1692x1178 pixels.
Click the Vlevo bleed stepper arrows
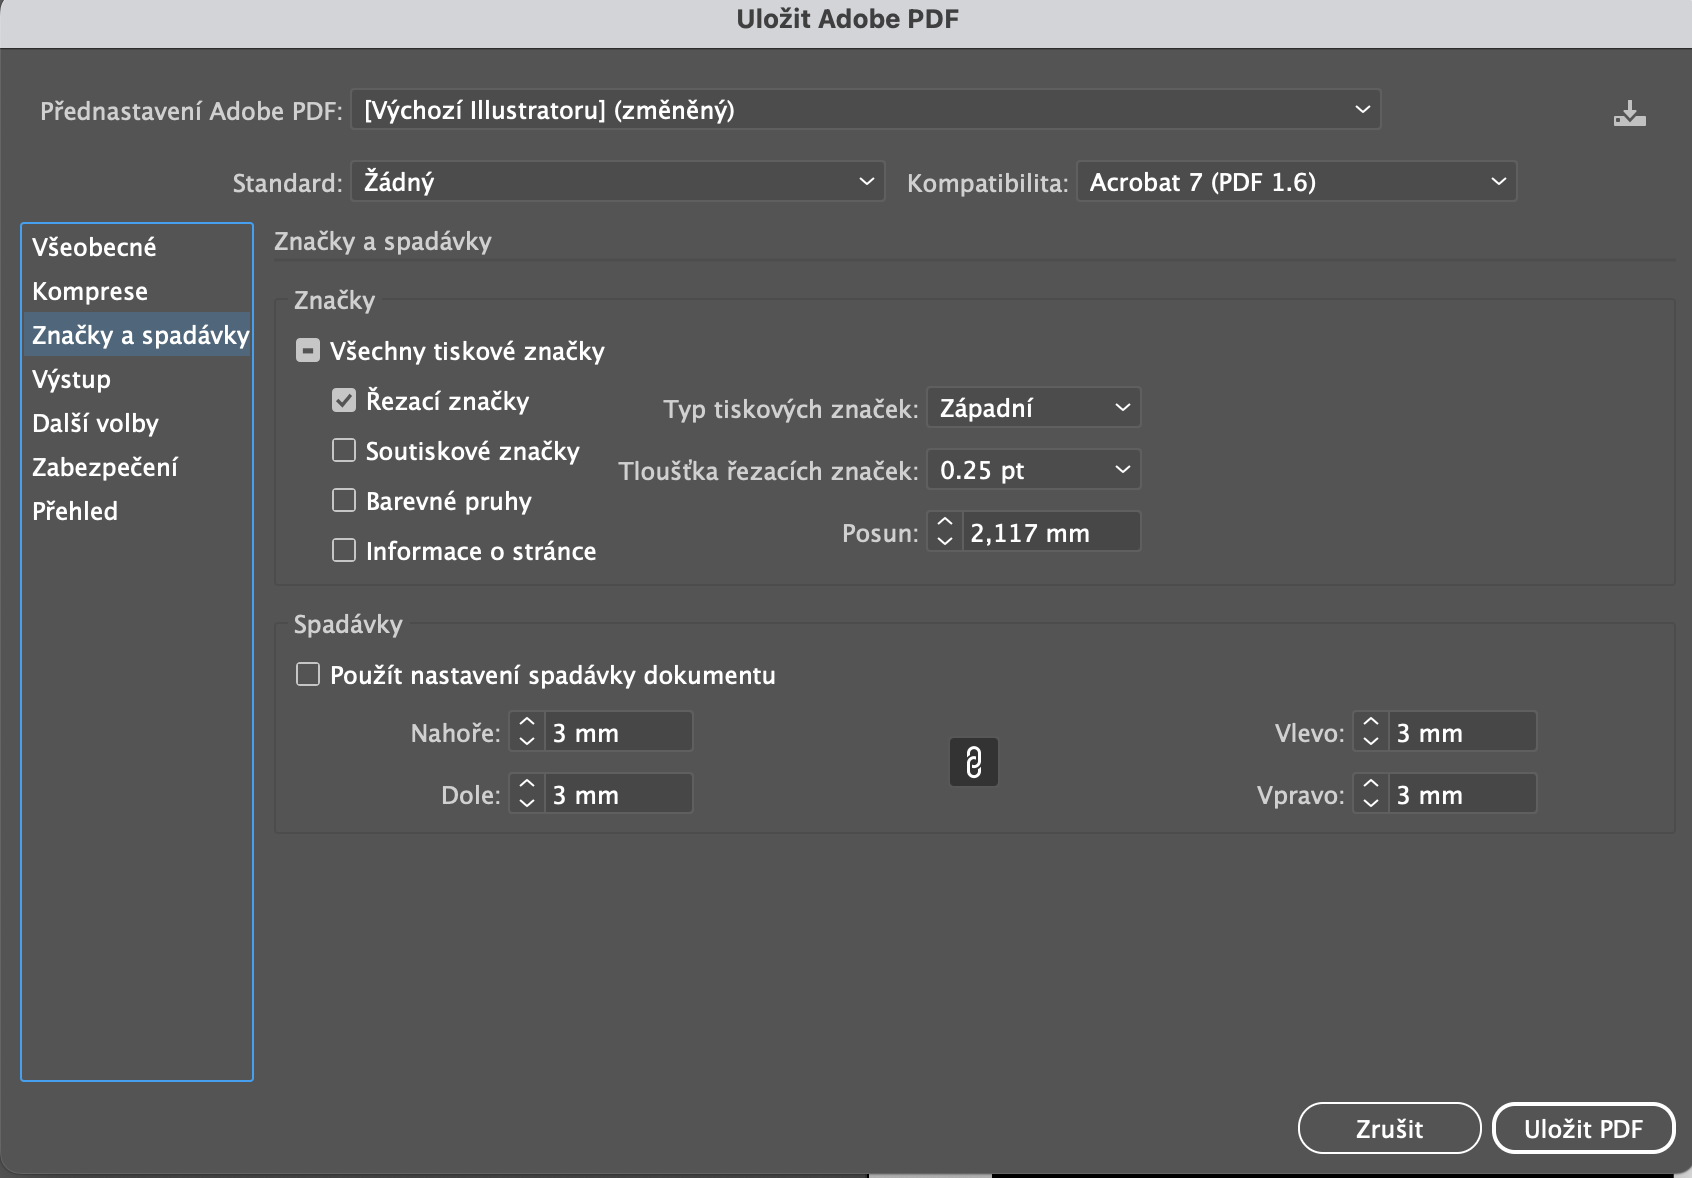pyautogui.click(x=1371, y=732)
